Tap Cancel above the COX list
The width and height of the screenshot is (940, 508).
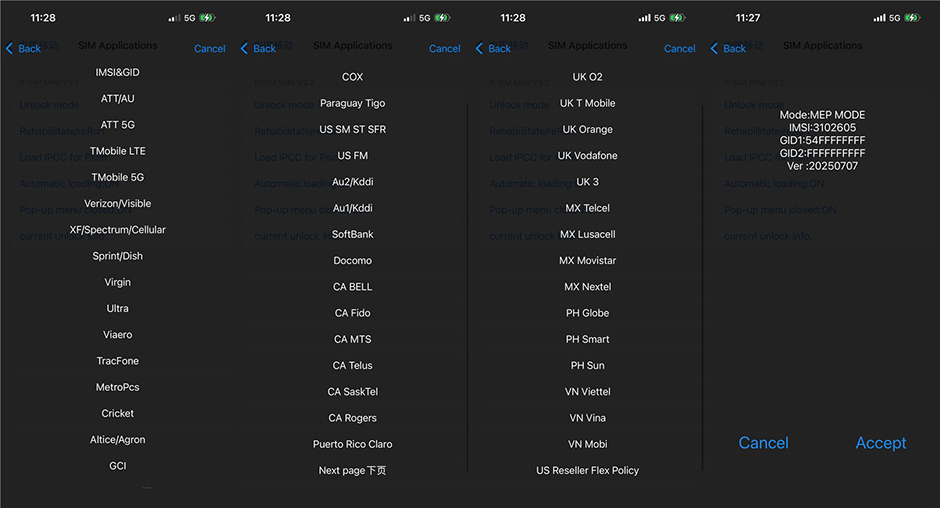click(x=445, y=49)
